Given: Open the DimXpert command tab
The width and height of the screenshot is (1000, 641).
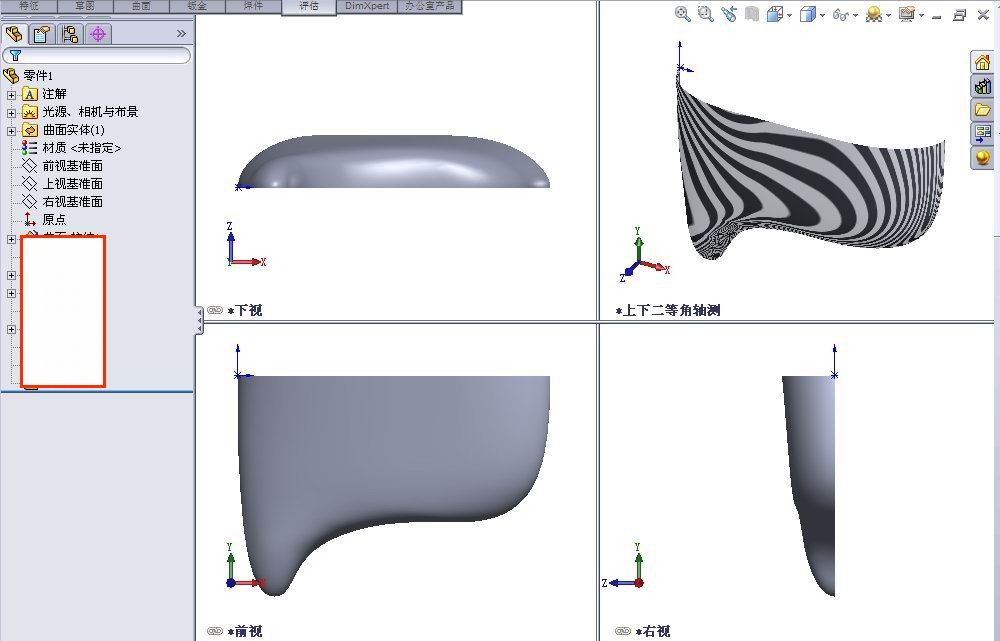Looking at the screenshot, I should click(x=367, y=6).
